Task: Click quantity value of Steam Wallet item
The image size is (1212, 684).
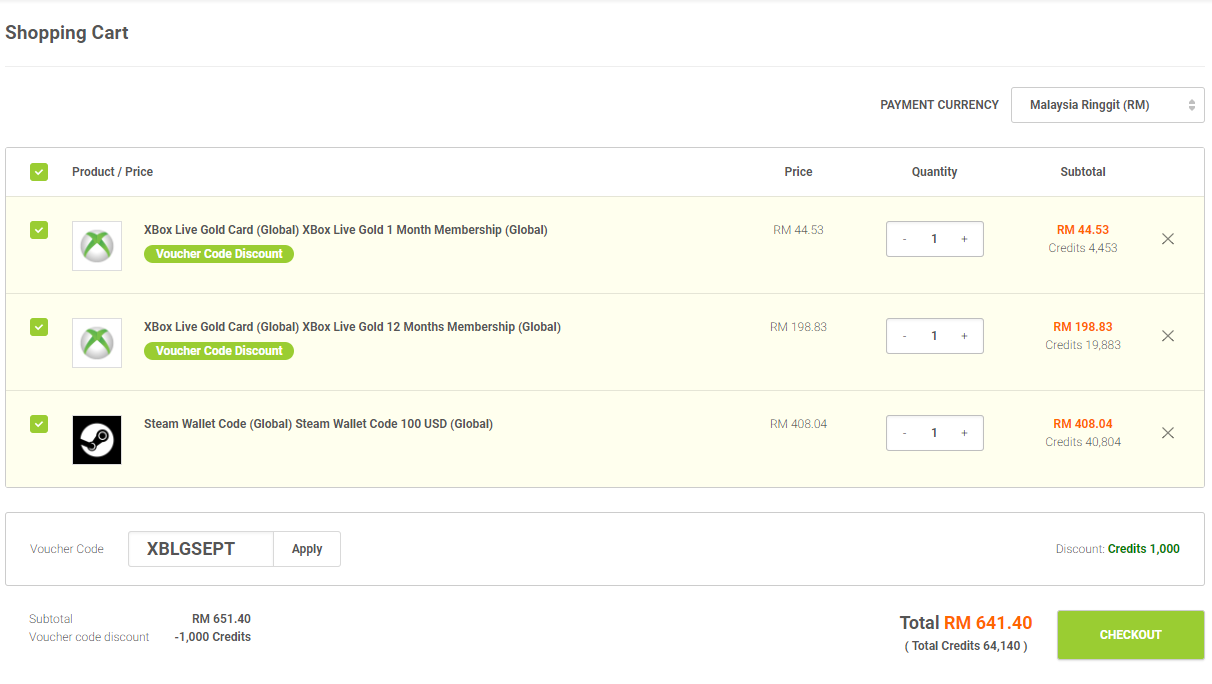Action: click(x=935, y=433)
